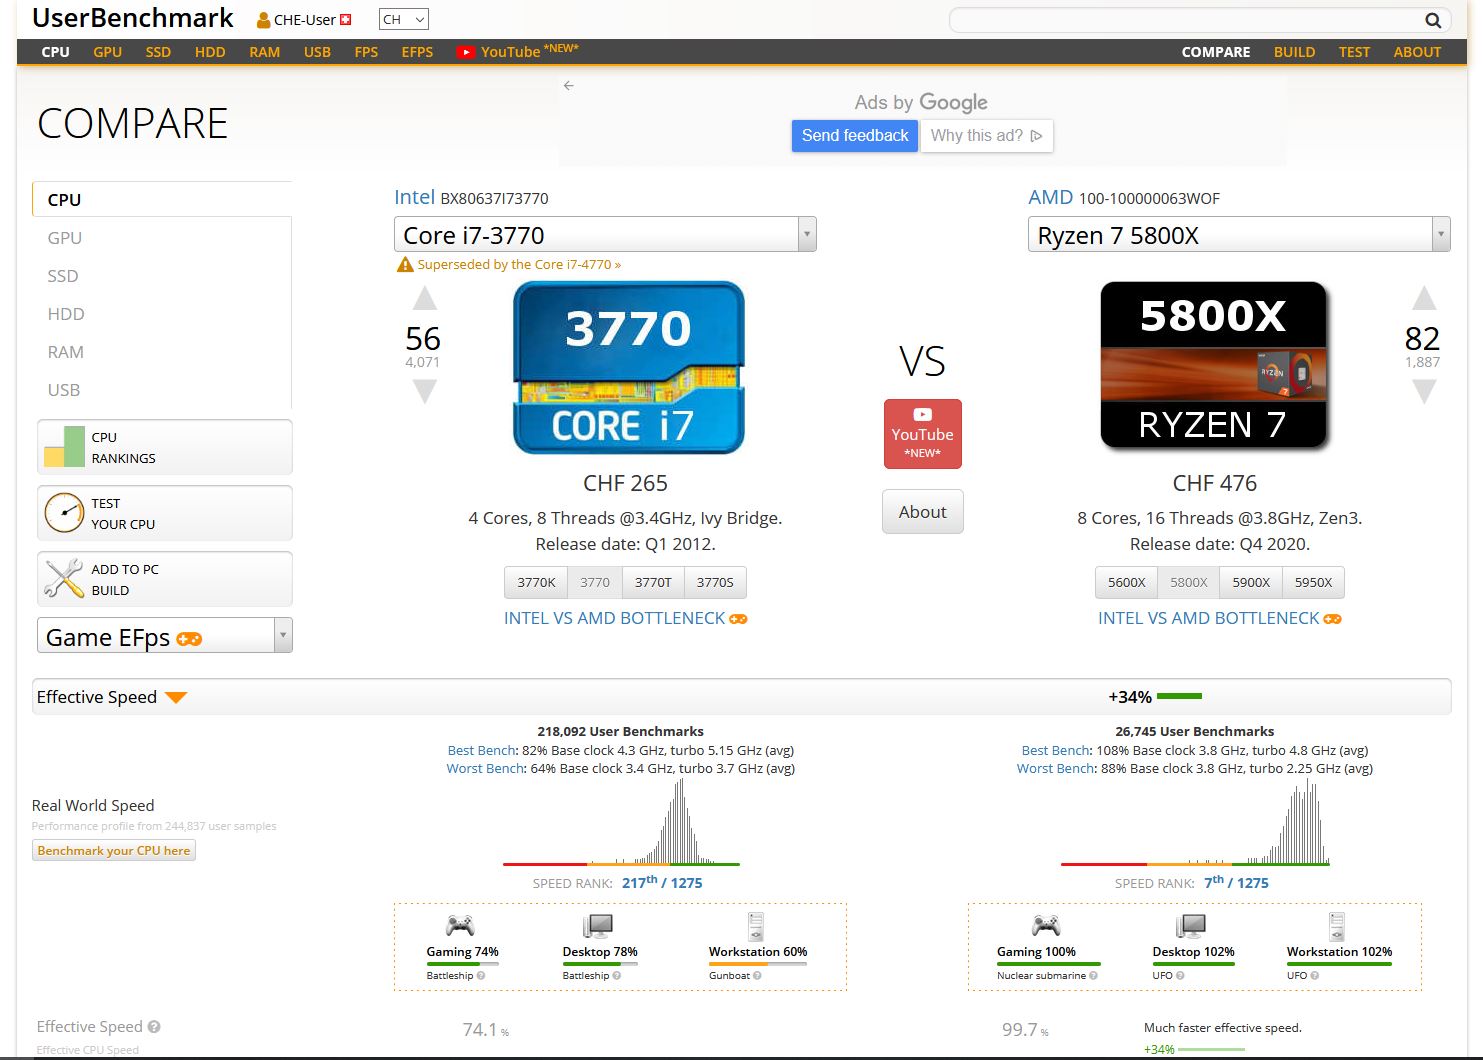Switch to the 5900X variant

tap(1250, 582)
